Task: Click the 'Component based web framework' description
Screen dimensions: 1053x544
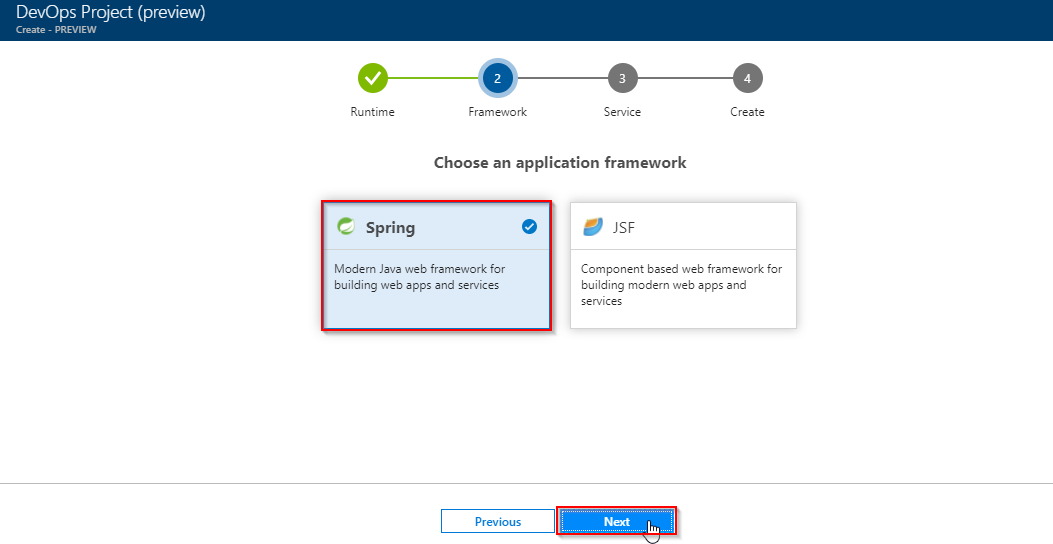Action: 682,285
